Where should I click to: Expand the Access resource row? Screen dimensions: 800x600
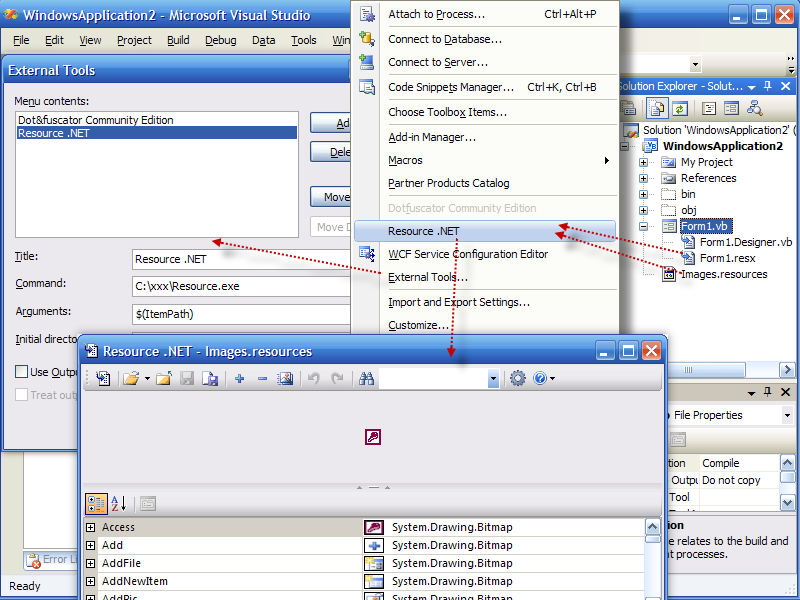tap(90, 527)
